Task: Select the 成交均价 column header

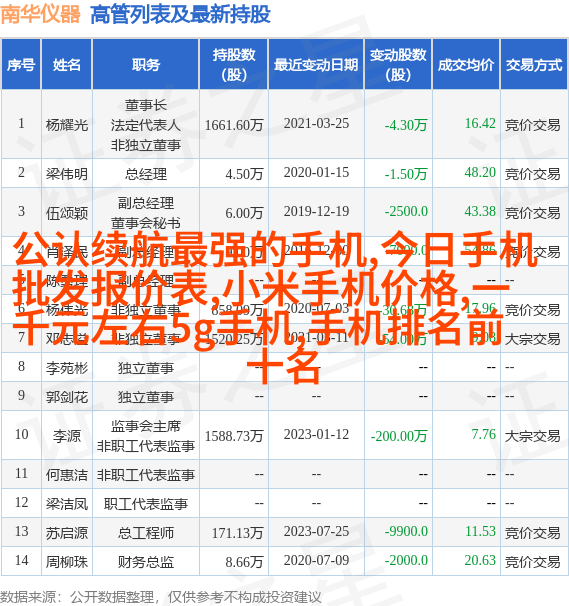Action: coord(466,65)
